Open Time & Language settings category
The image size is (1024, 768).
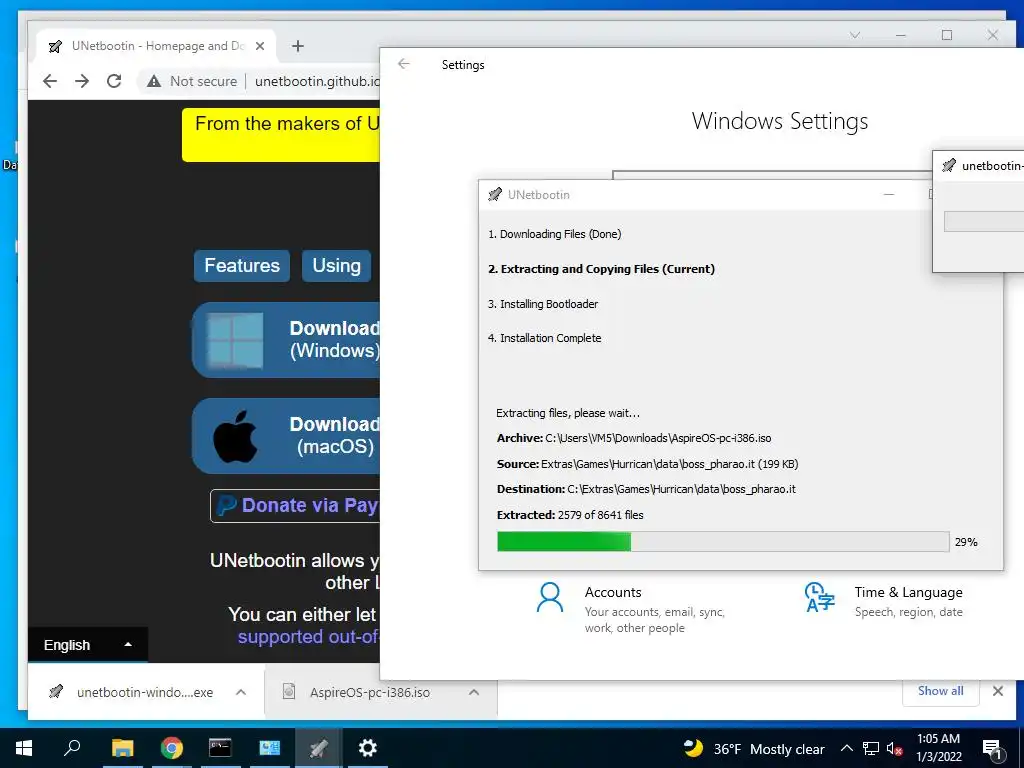click(x=884, y=601)
